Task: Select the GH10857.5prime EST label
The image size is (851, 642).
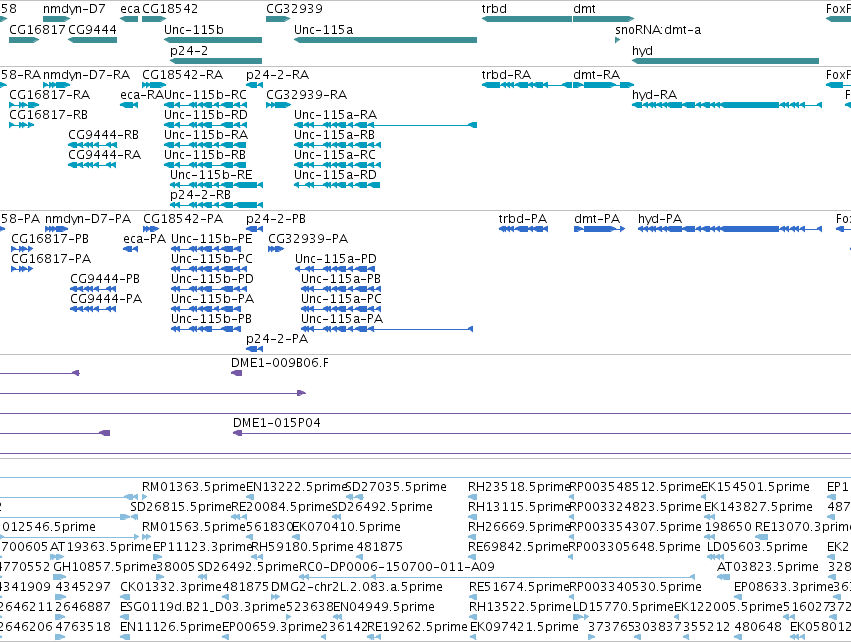Action: [105, 567]
